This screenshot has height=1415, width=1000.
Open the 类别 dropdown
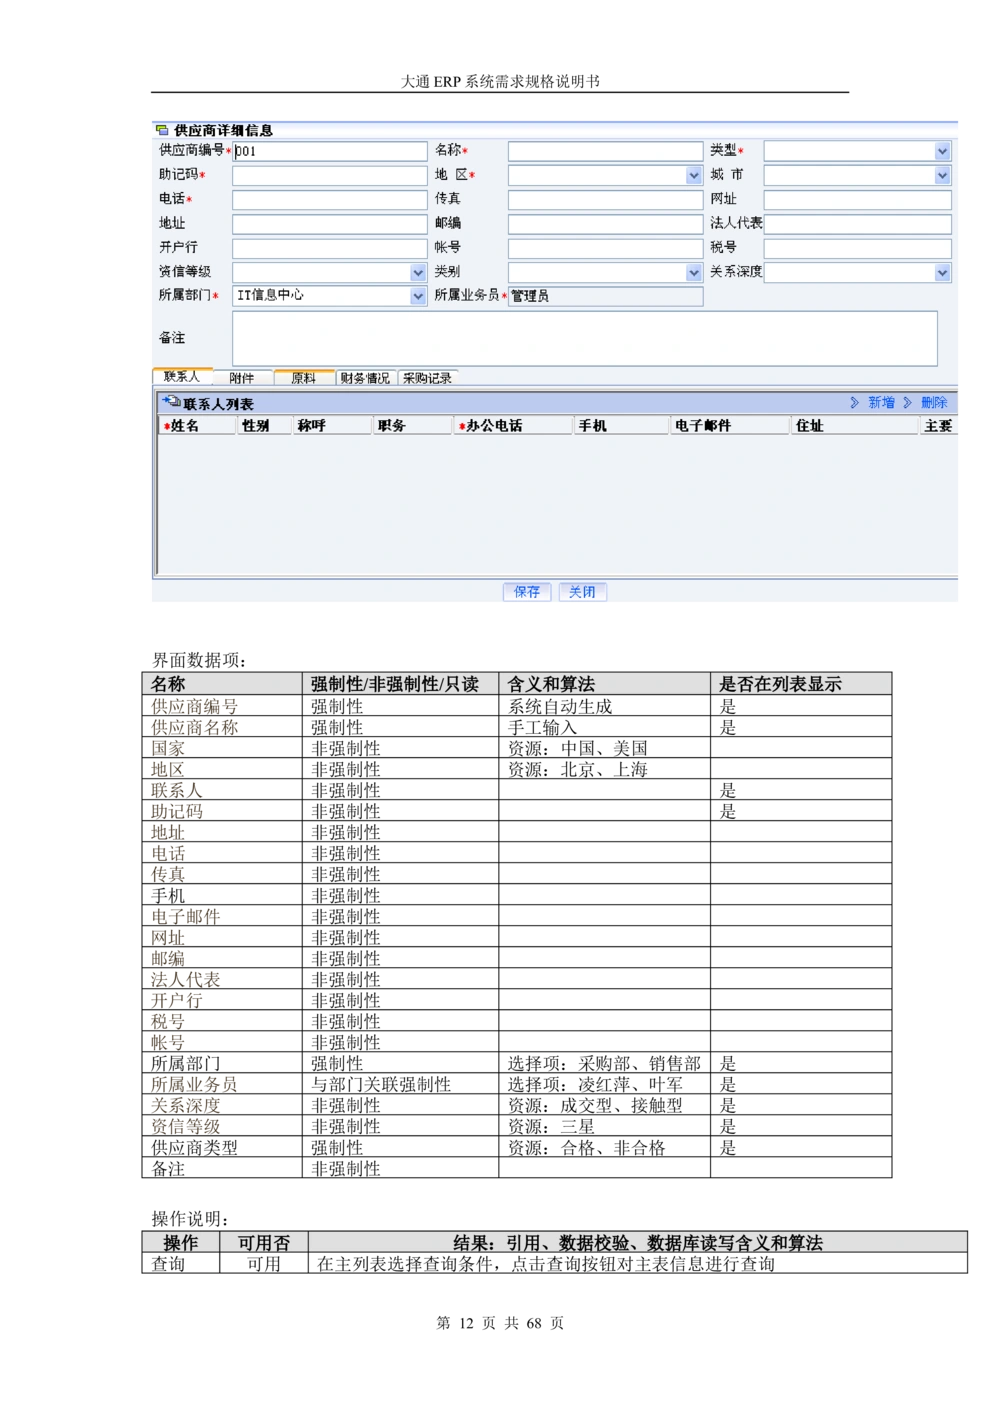[x=694, y=272]
